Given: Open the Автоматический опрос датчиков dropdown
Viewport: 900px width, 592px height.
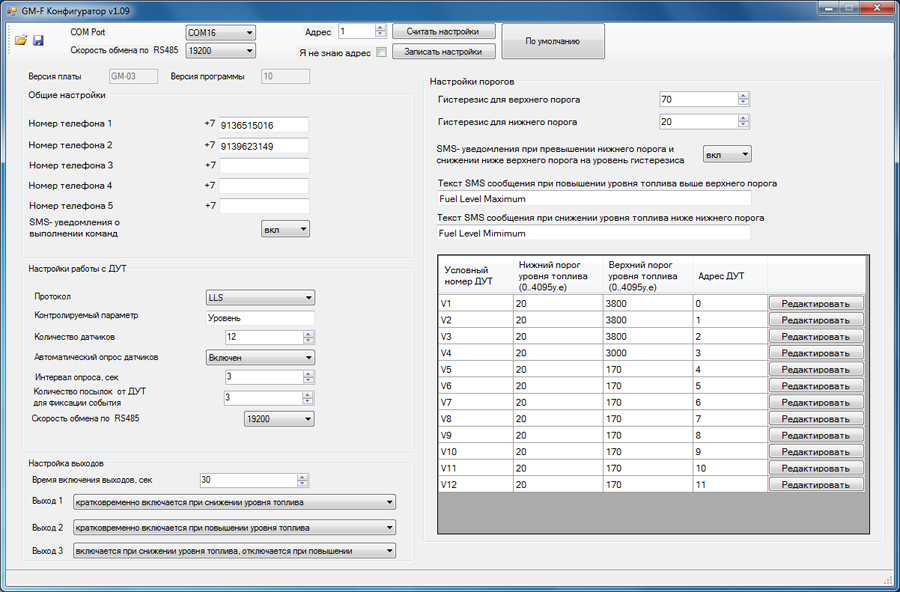Looking at the screenshot, I should (x=259, y=357).
